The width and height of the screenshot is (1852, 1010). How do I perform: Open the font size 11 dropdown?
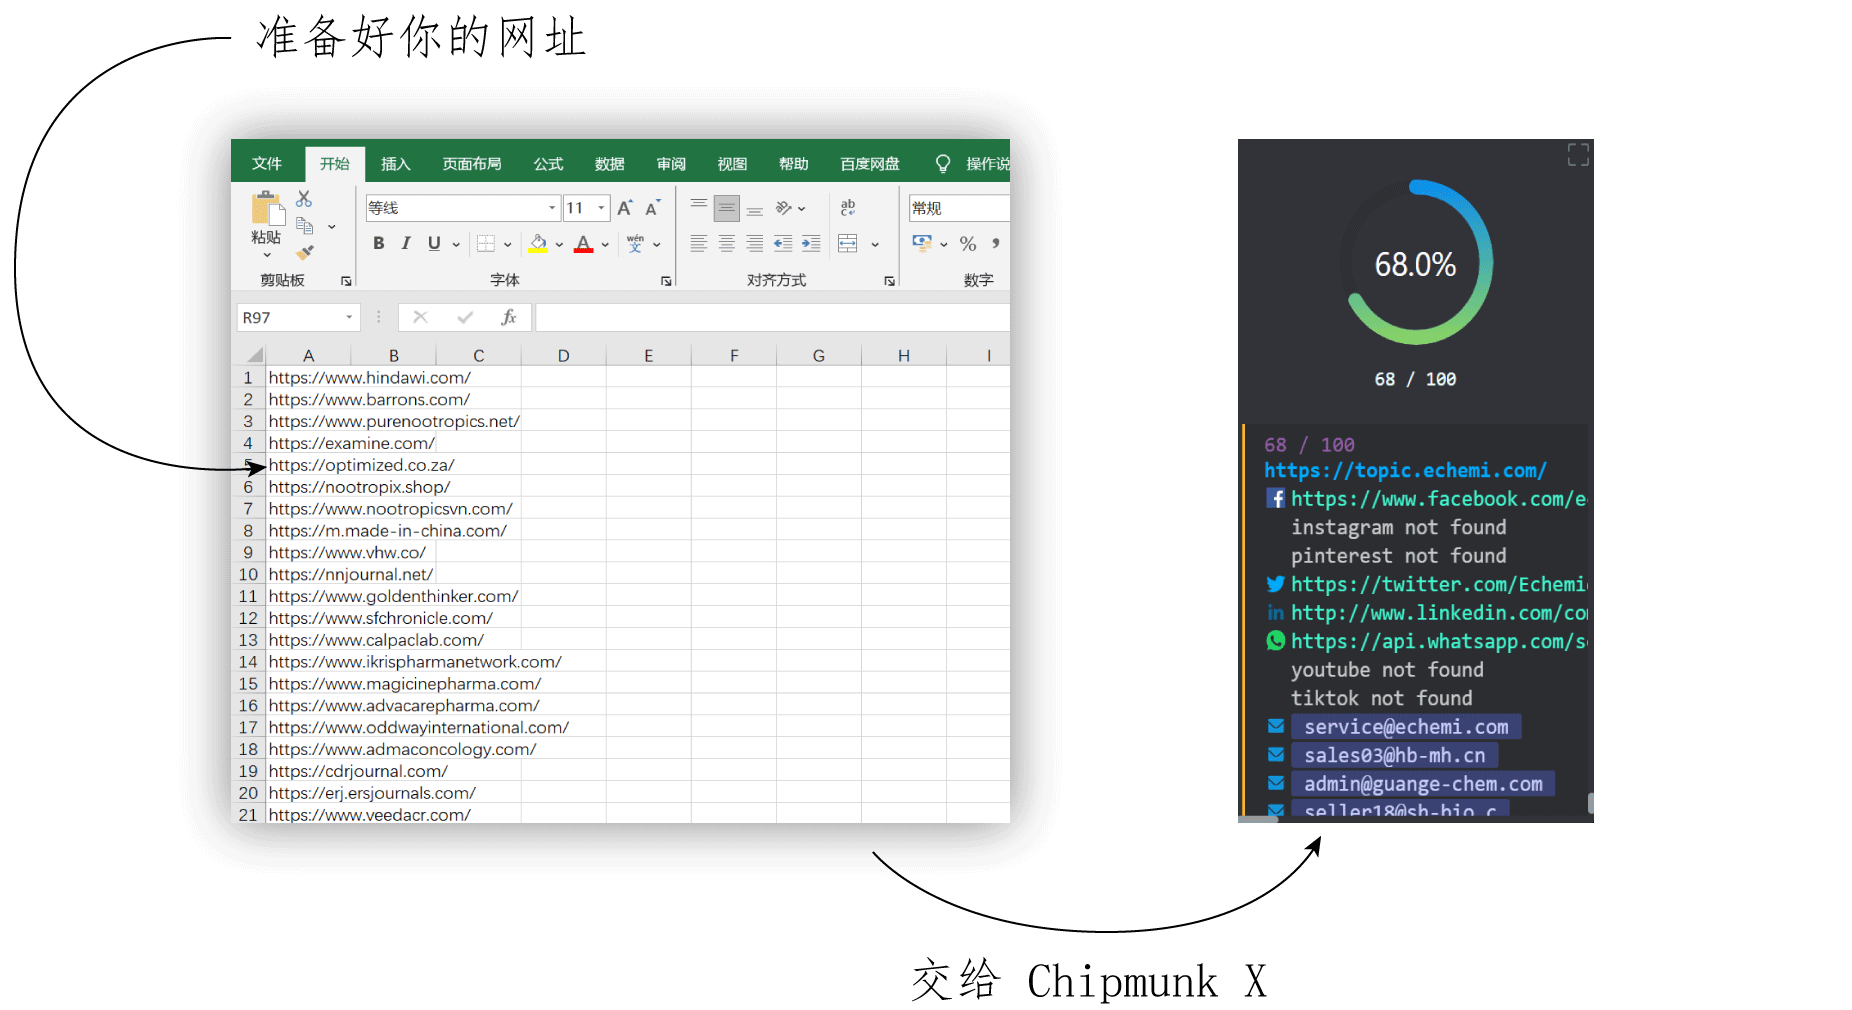[x=601, y=208]
